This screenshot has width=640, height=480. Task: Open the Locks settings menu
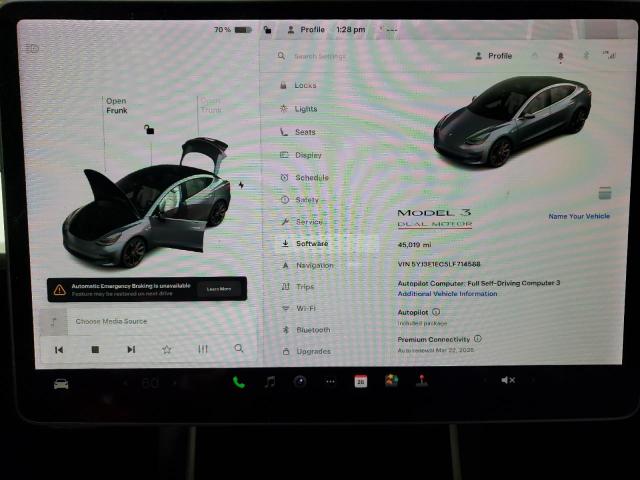click(298, 85)
